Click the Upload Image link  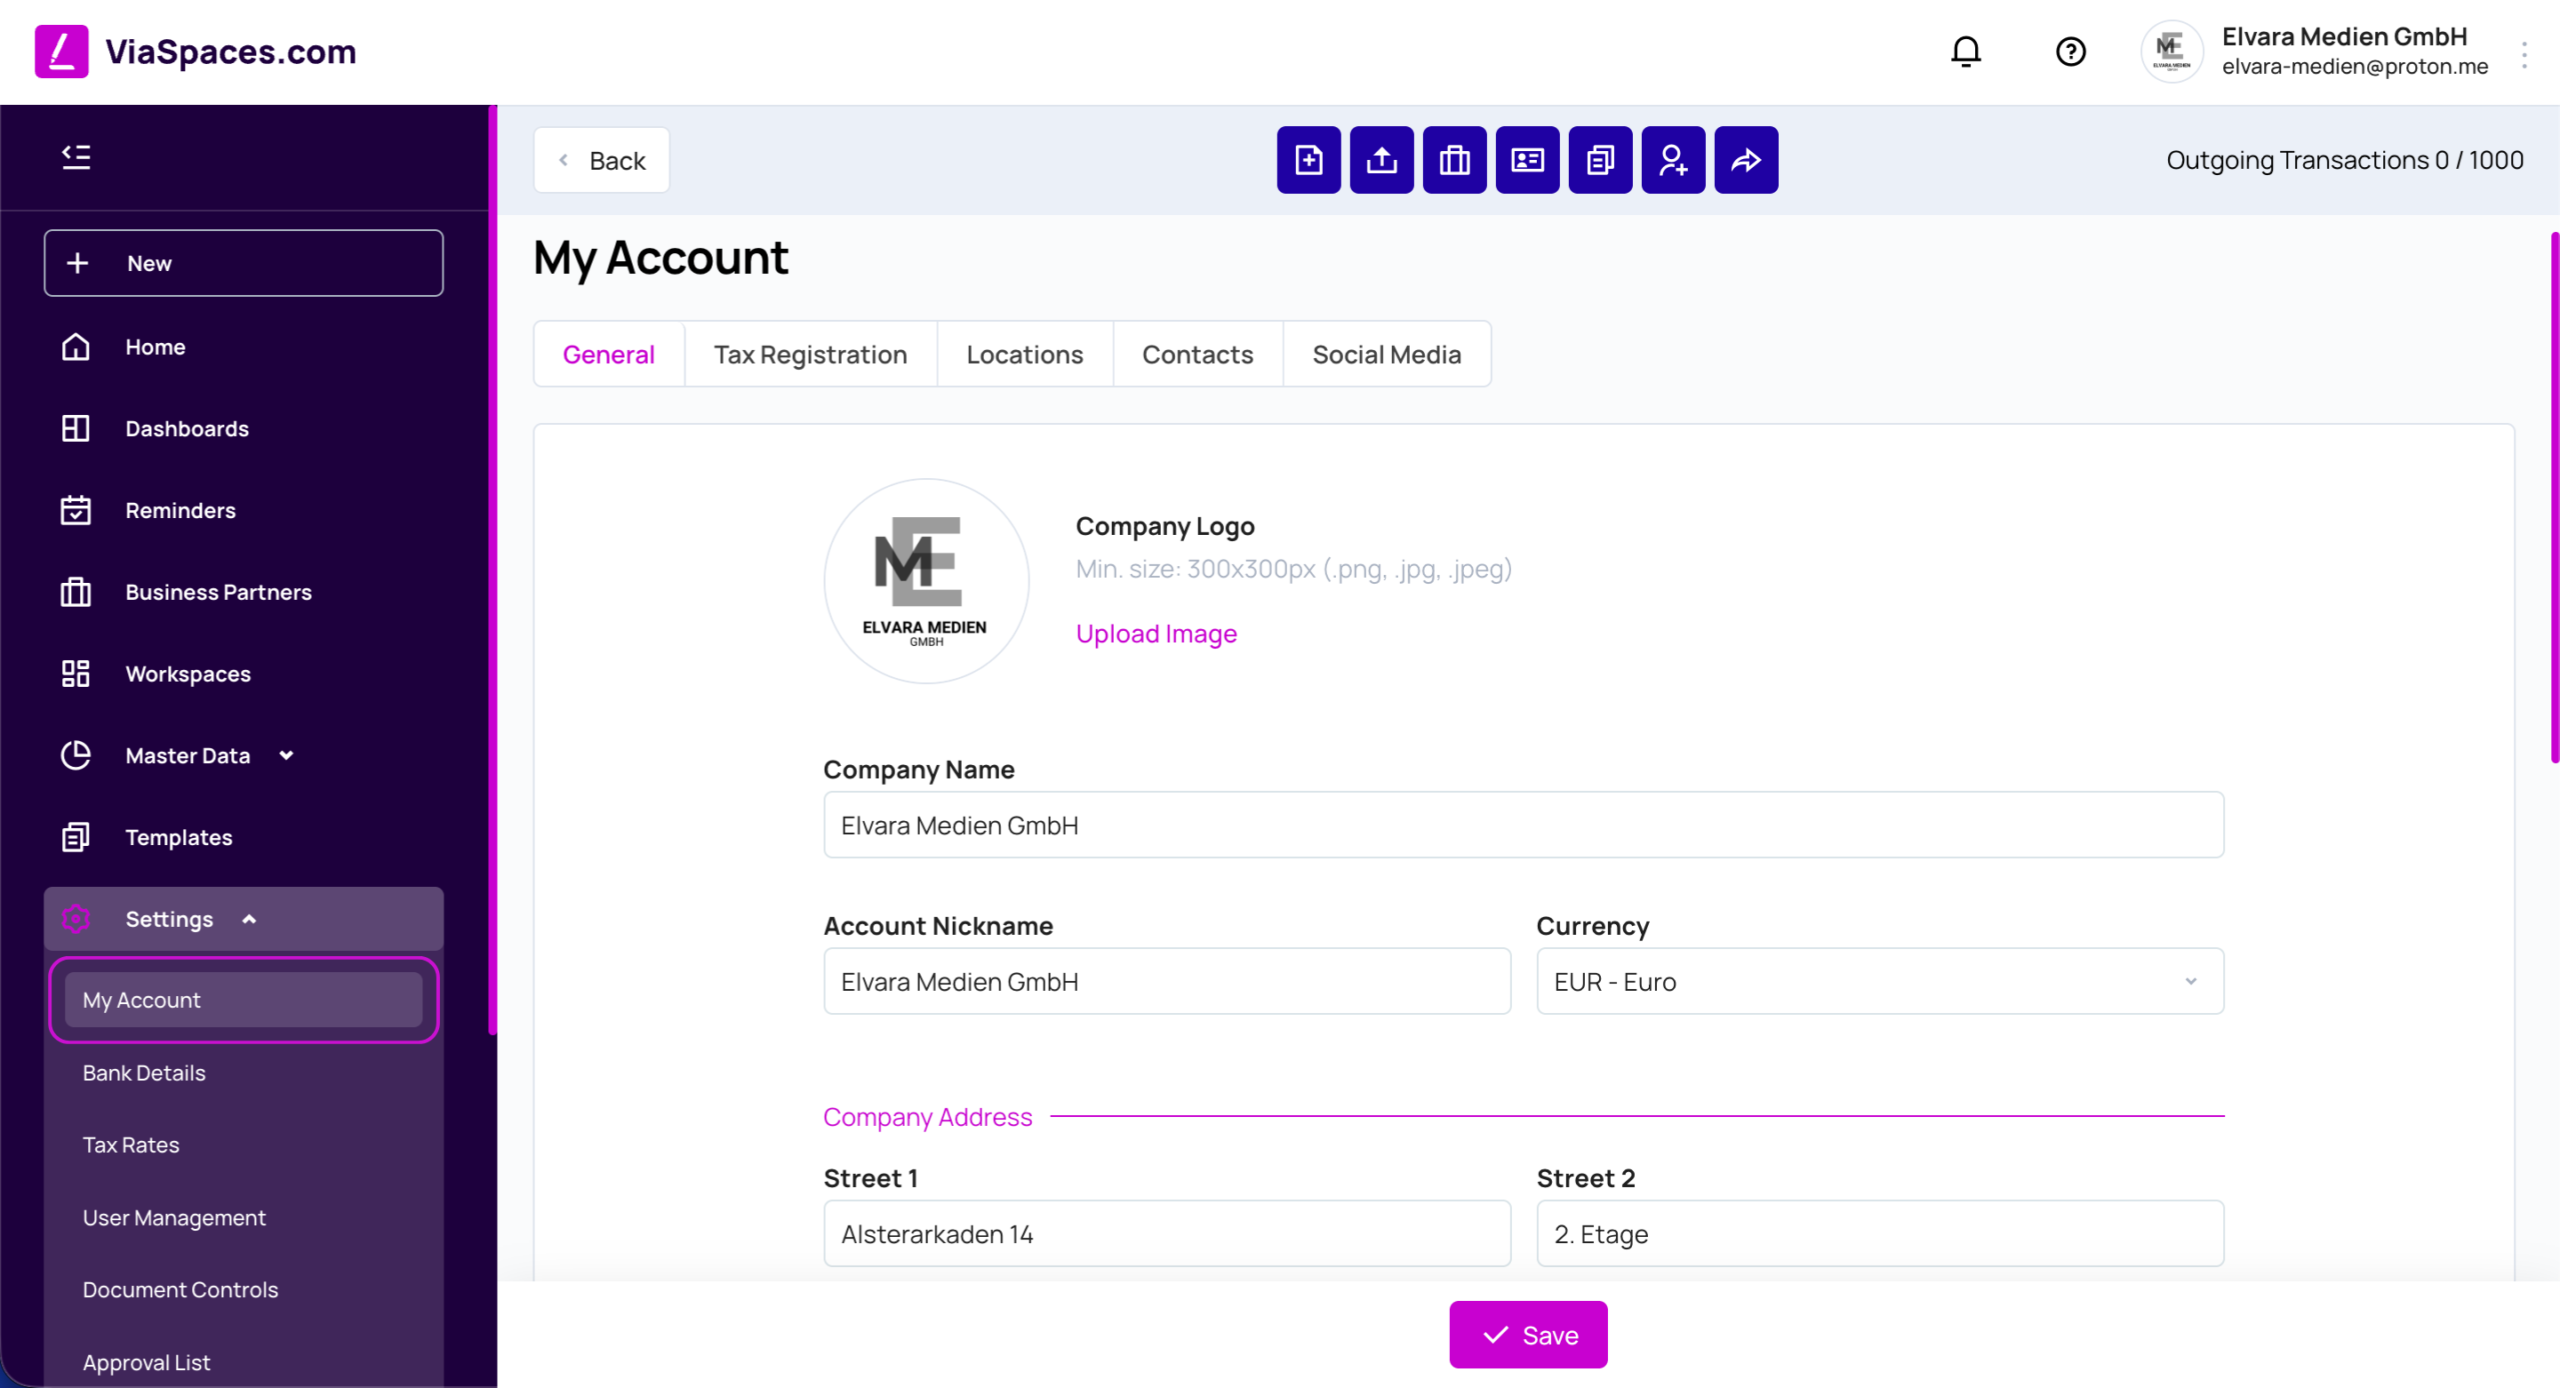coord(1156,633)
